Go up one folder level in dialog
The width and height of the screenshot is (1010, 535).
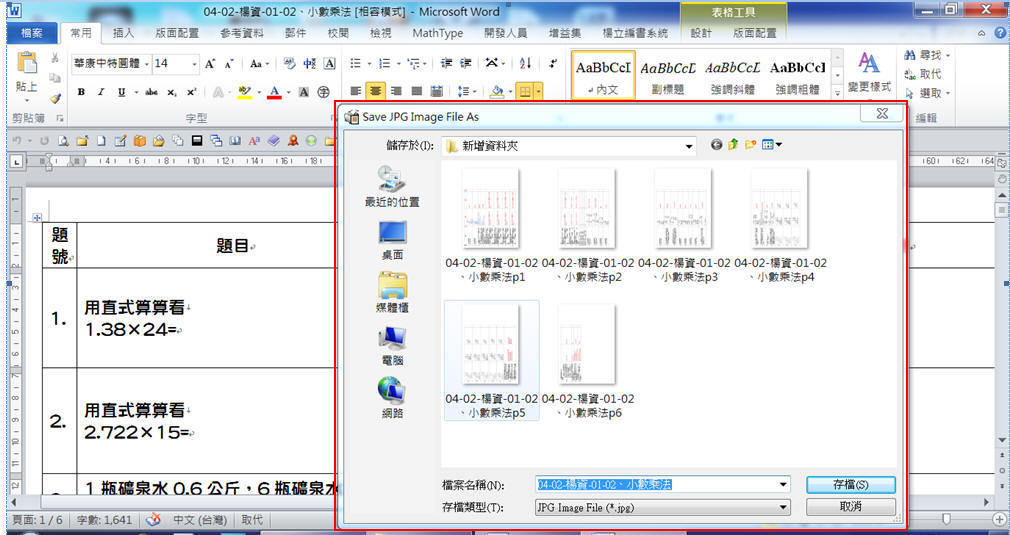(733, 145)
